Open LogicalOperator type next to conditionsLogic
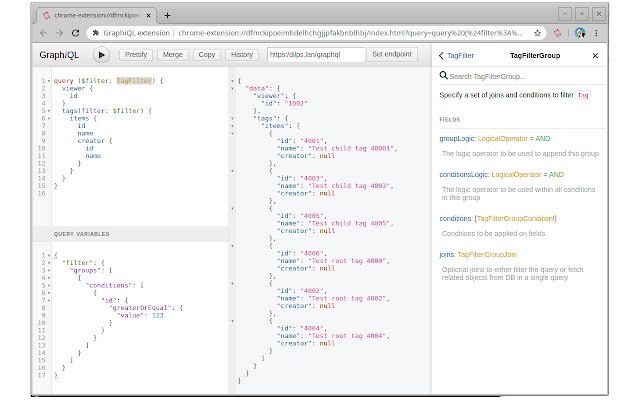The image size is (640, 400). [x=516, y=175]
